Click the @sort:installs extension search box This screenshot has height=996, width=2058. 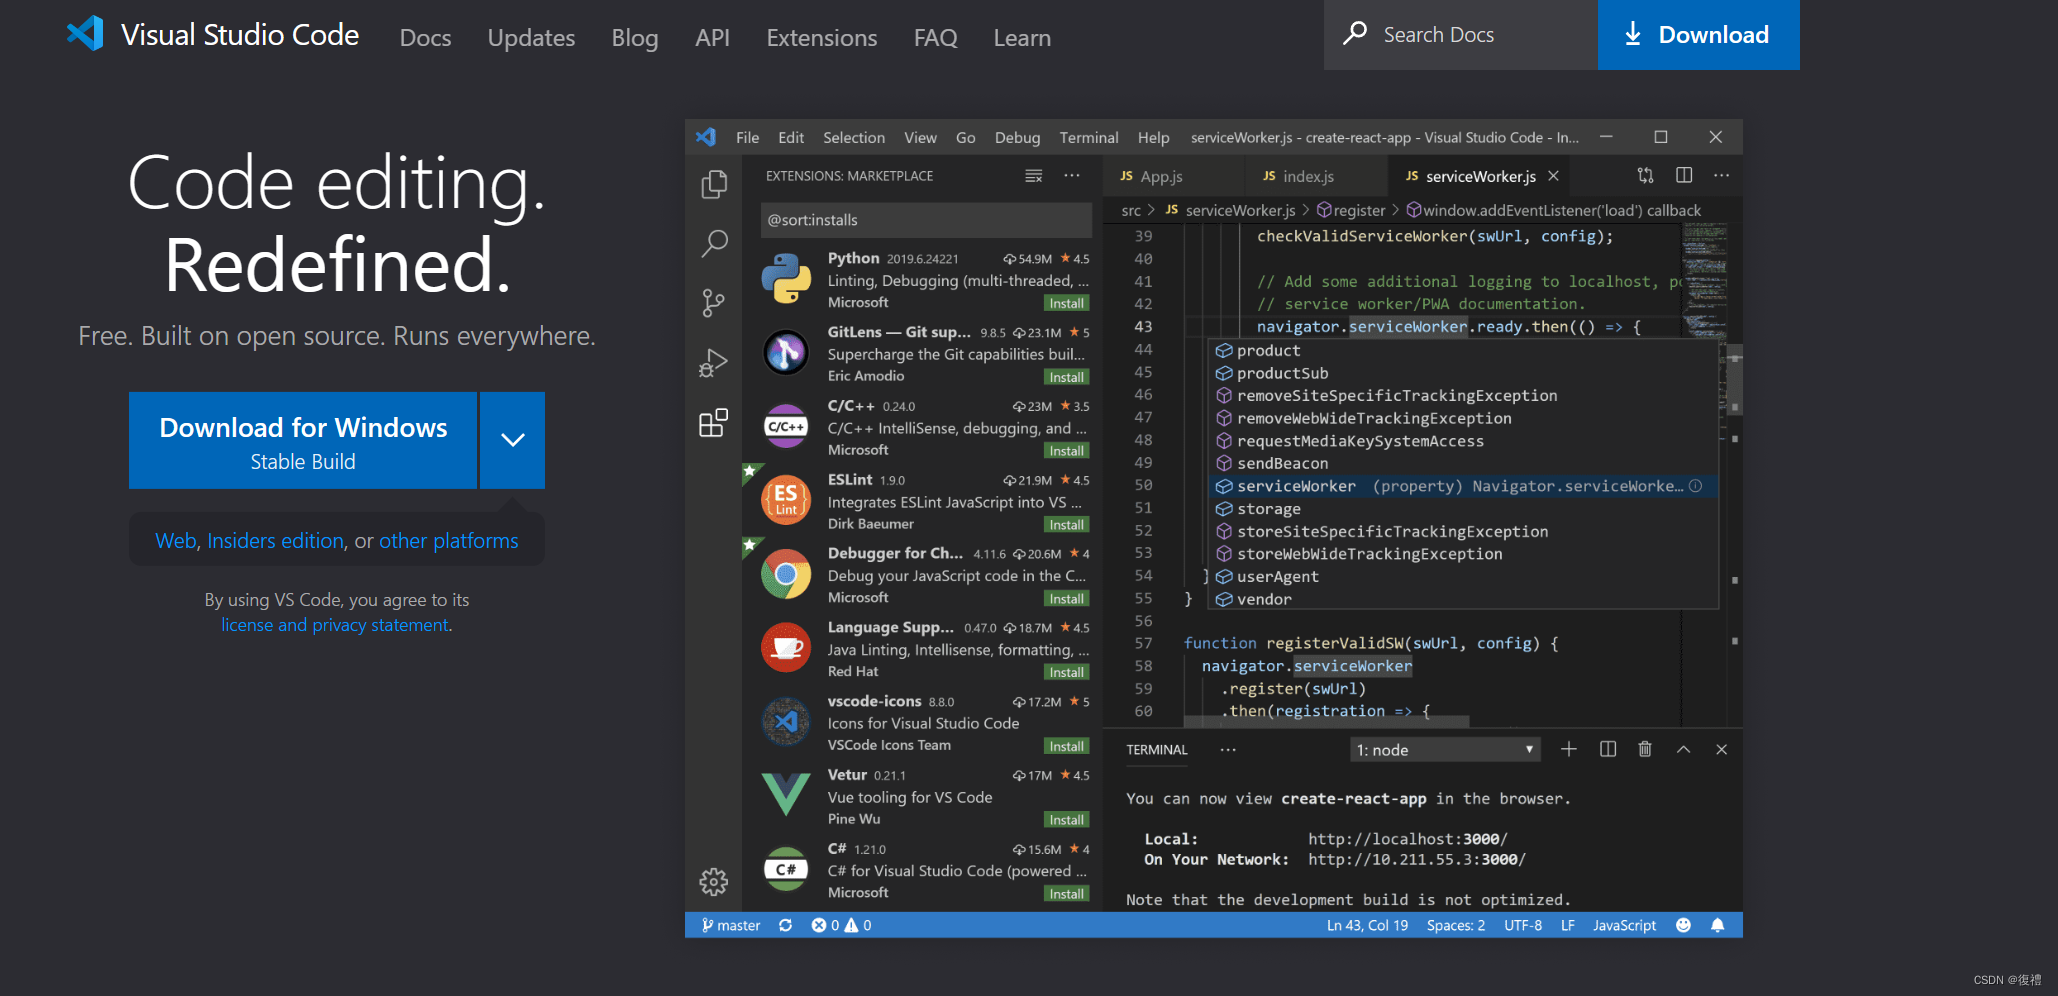tap(926, 220)
